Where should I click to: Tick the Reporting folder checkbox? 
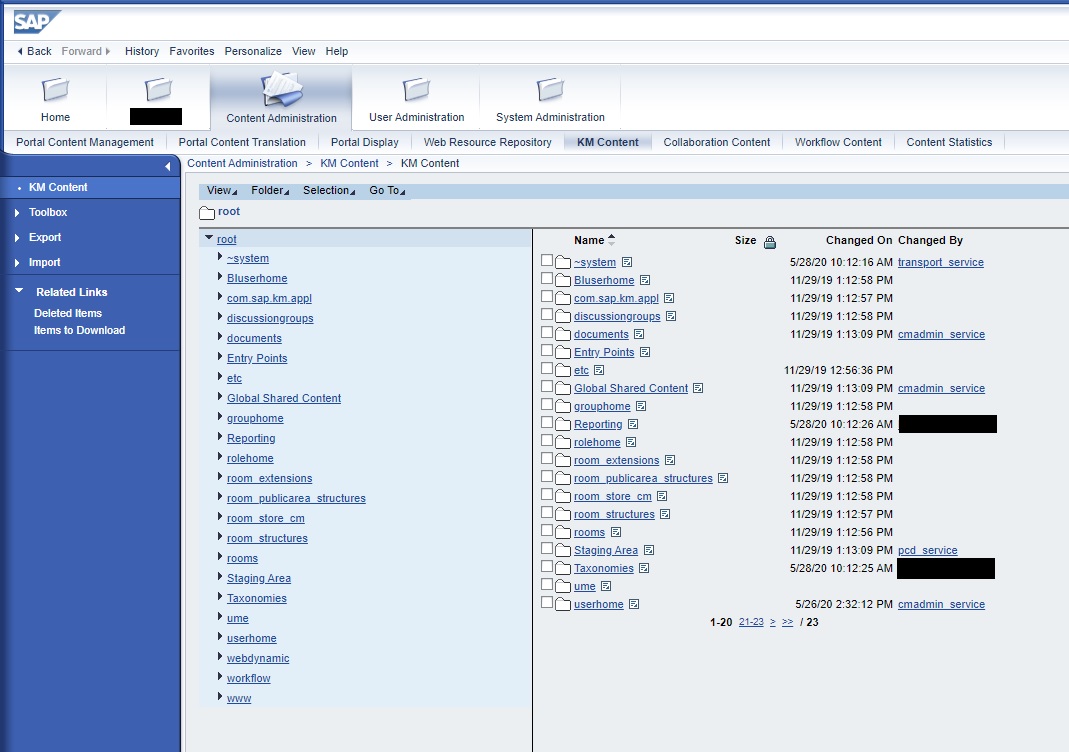pyautogui.click(x=547, y=422)
